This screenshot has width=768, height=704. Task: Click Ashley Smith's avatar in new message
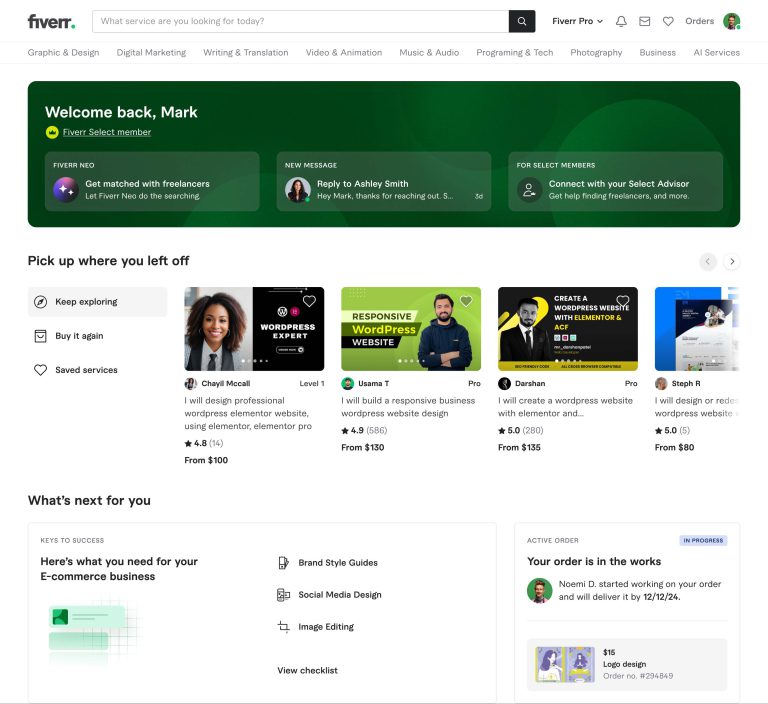pos(298,190)
